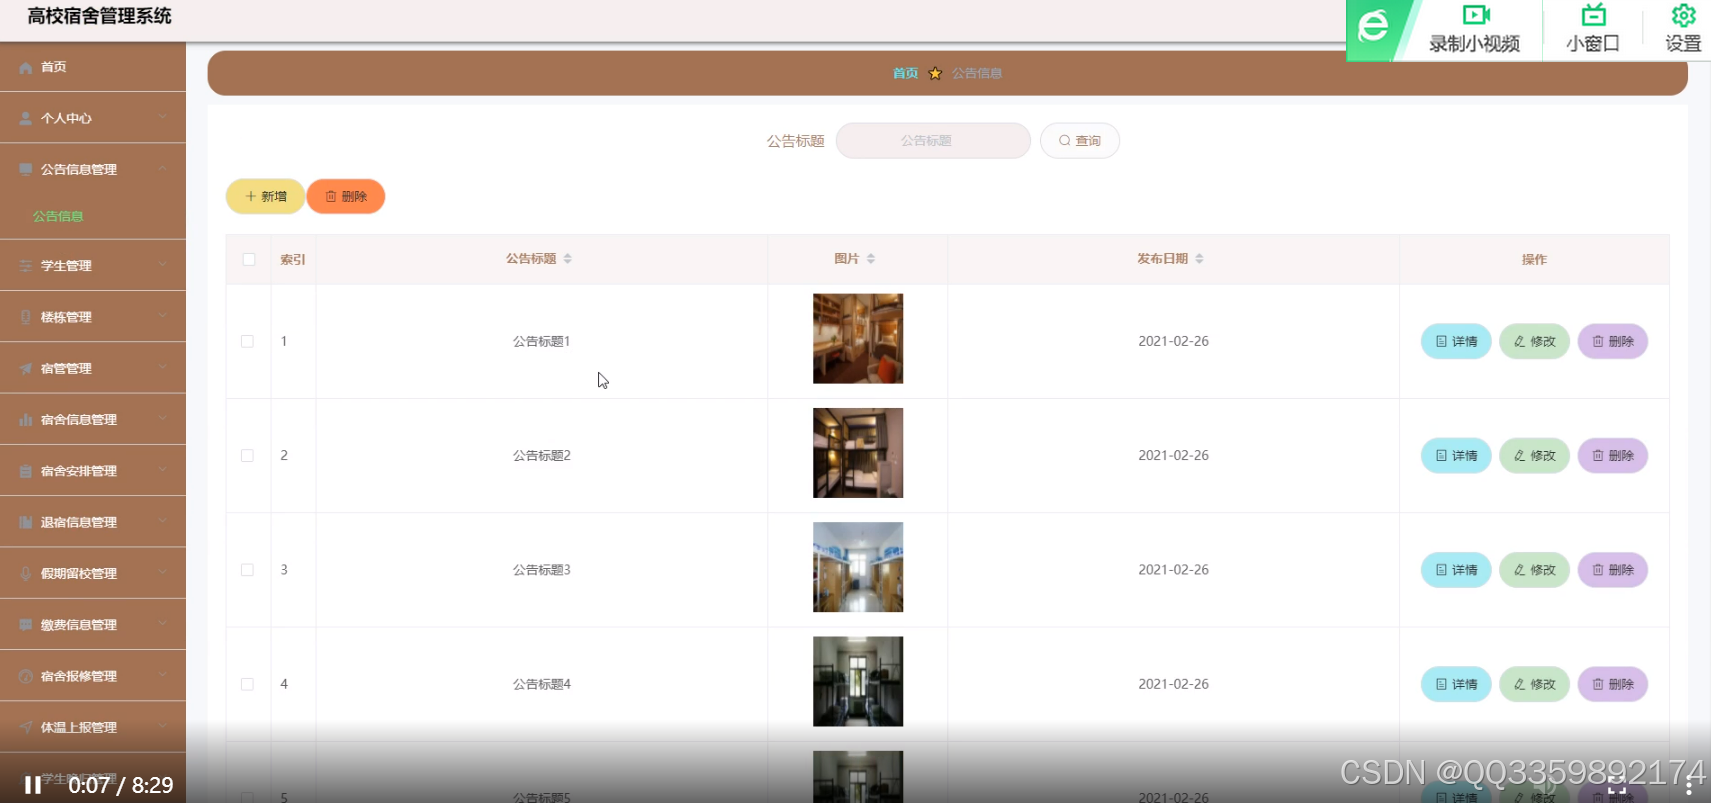Click the icon beside 宿舍安排管理

pyautogui.click(x=26, y=471)
